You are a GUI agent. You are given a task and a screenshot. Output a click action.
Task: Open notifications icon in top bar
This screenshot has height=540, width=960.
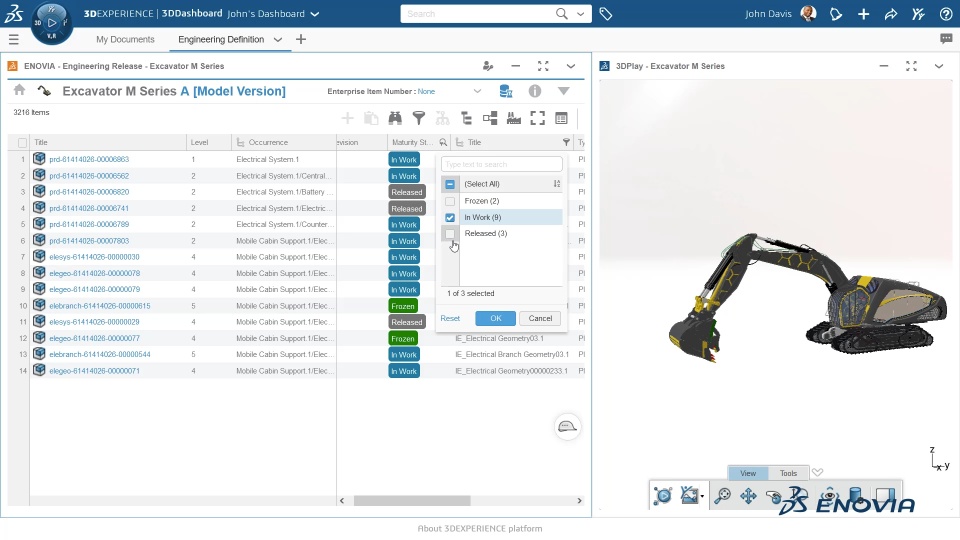click(x=836, y=13)
